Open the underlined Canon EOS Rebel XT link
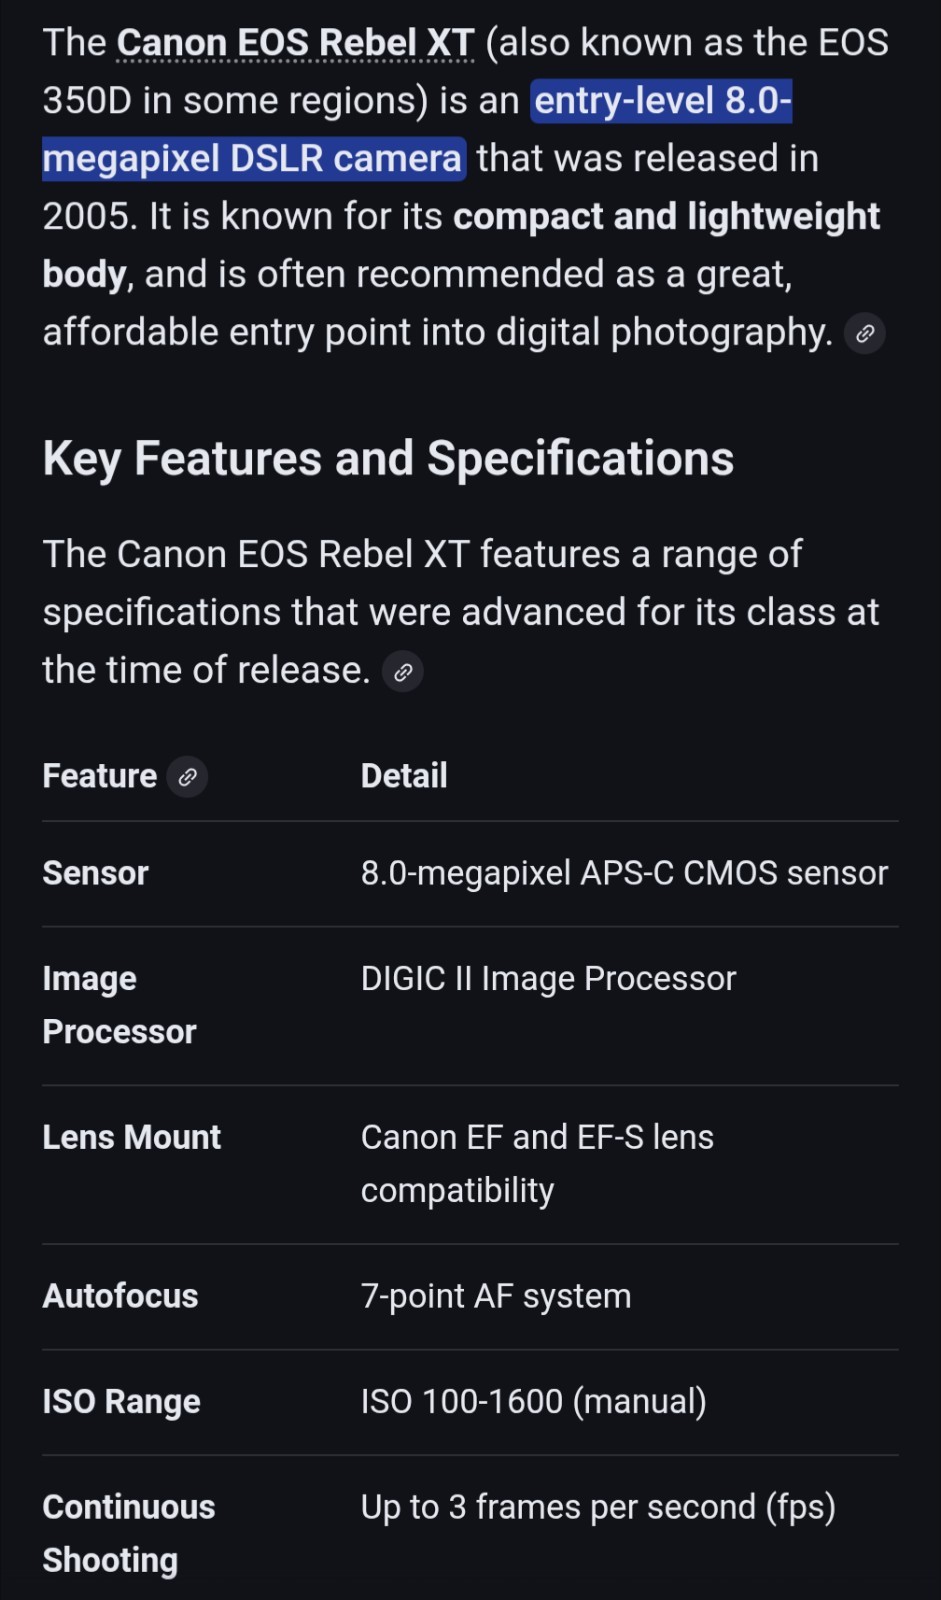 295,43
